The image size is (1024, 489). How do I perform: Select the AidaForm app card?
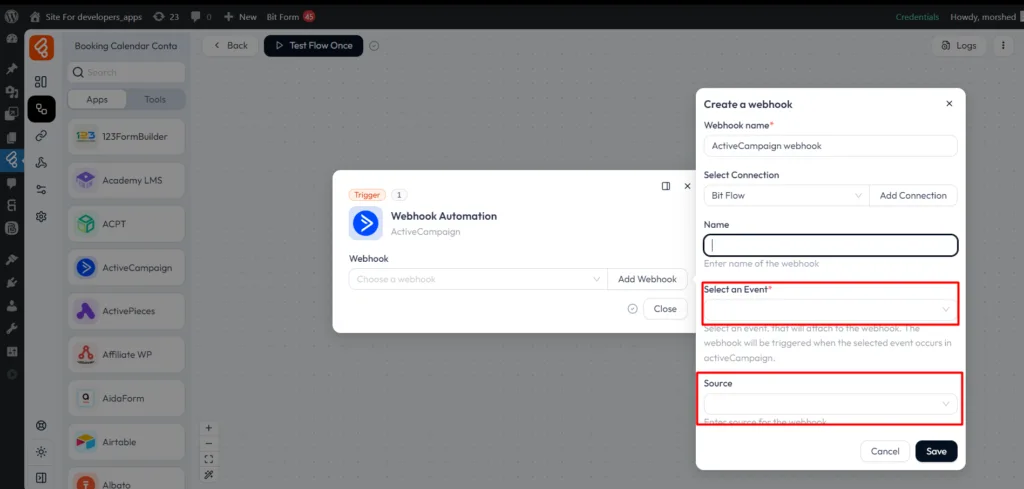[126, 398]
